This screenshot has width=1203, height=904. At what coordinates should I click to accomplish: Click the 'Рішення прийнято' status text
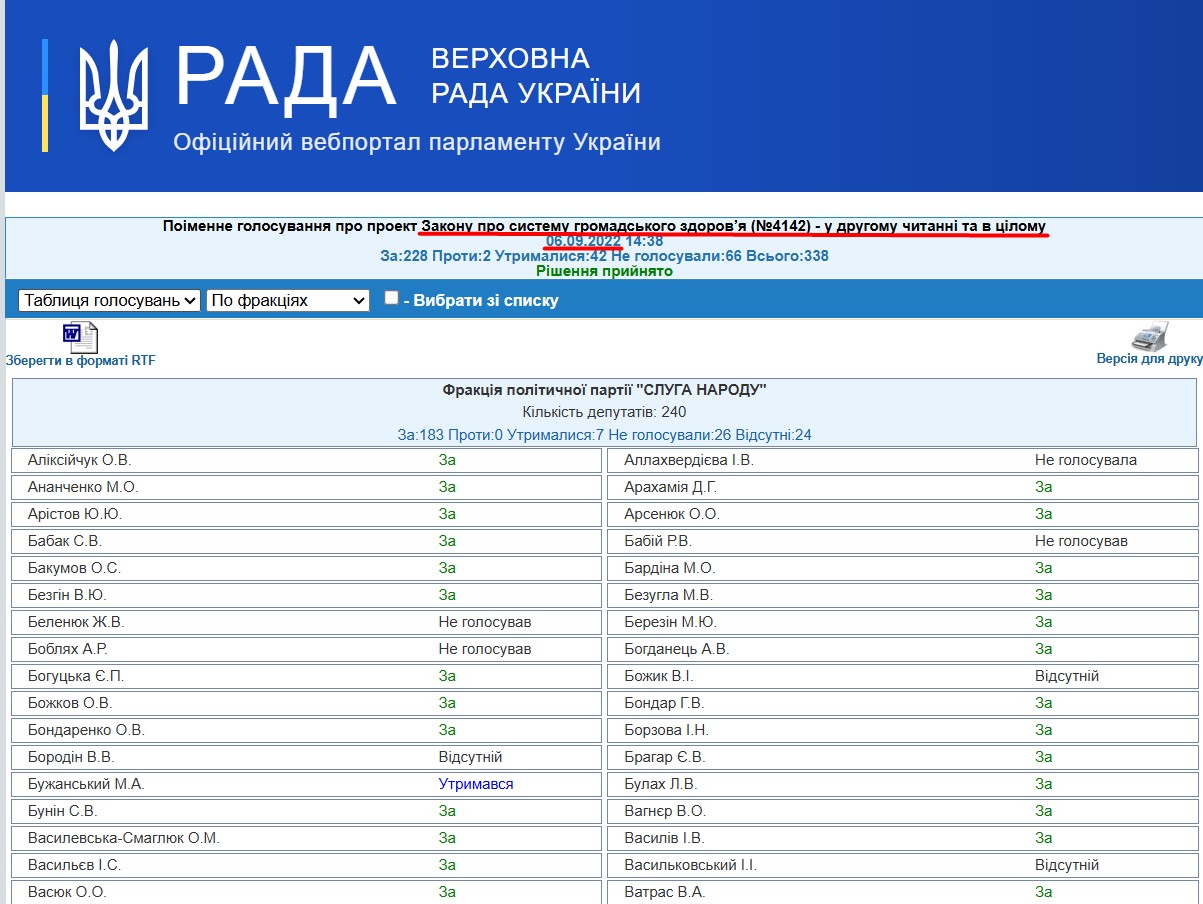coord(604,271)
